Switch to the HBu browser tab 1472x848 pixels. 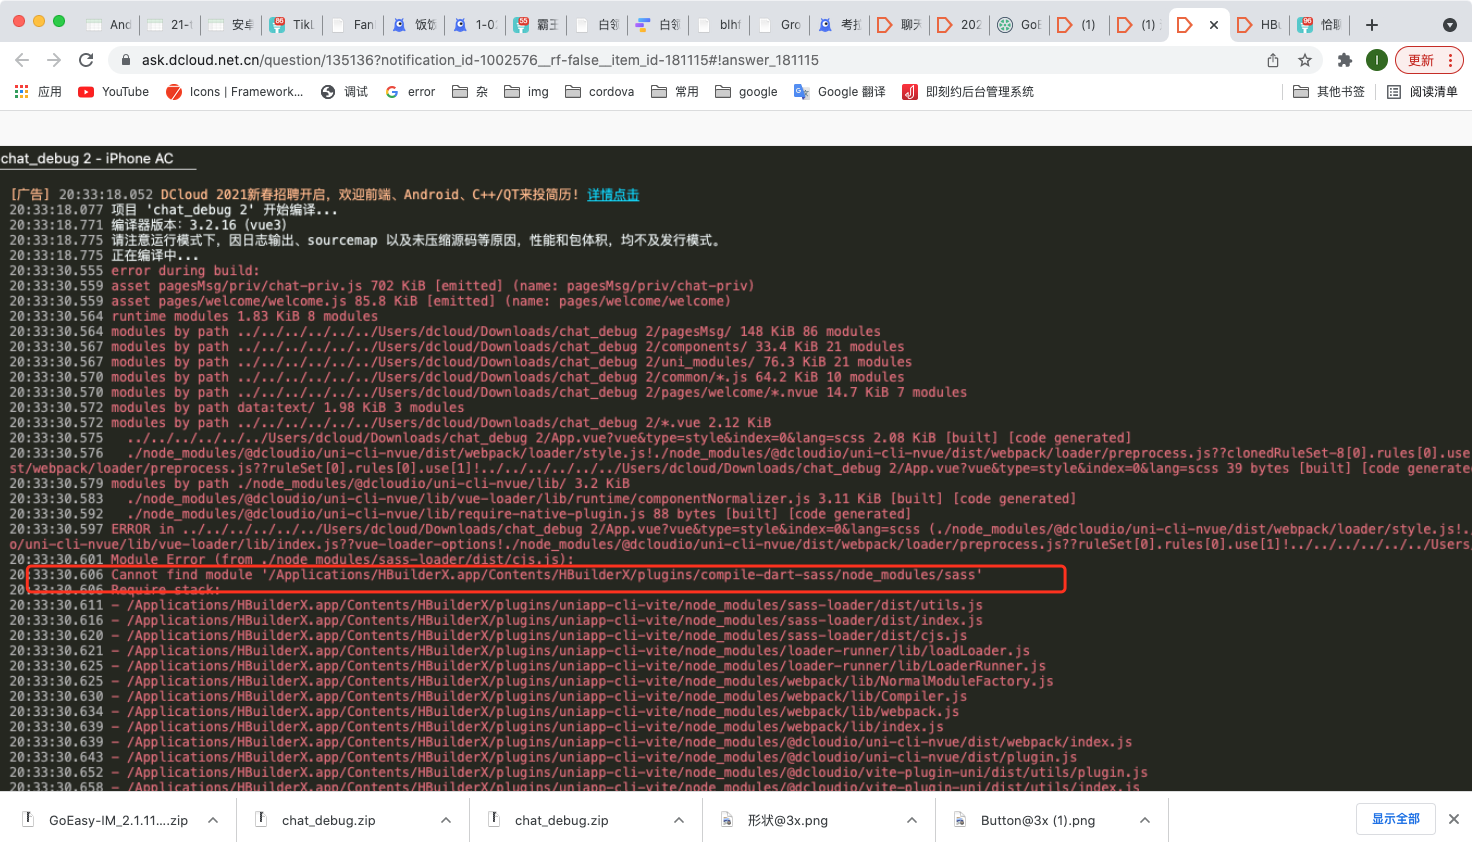(1258, 25)
